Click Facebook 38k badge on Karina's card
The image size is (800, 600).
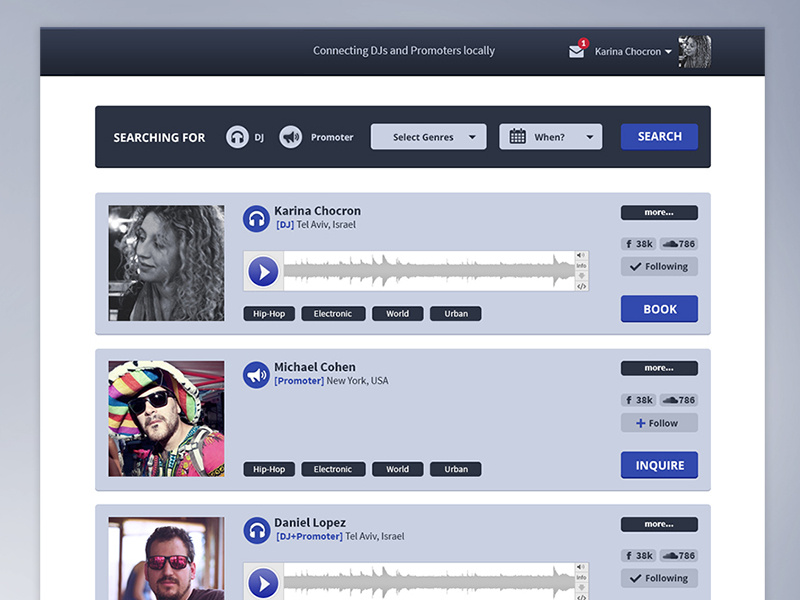click(x=638, y=244)
